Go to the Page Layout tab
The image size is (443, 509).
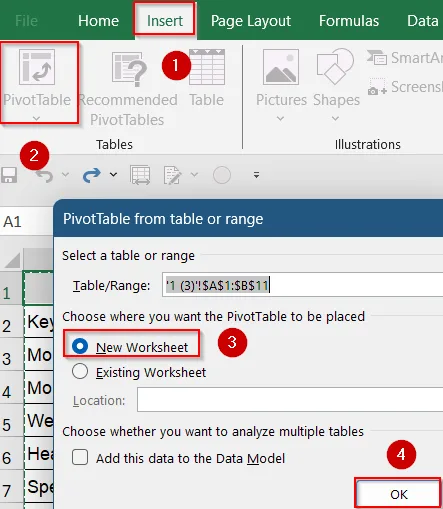(251, 21)
